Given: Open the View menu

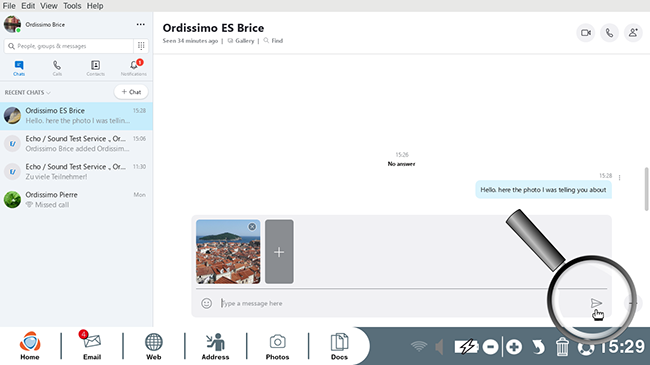Looking at the screenshot, I should tap(49, 6).
